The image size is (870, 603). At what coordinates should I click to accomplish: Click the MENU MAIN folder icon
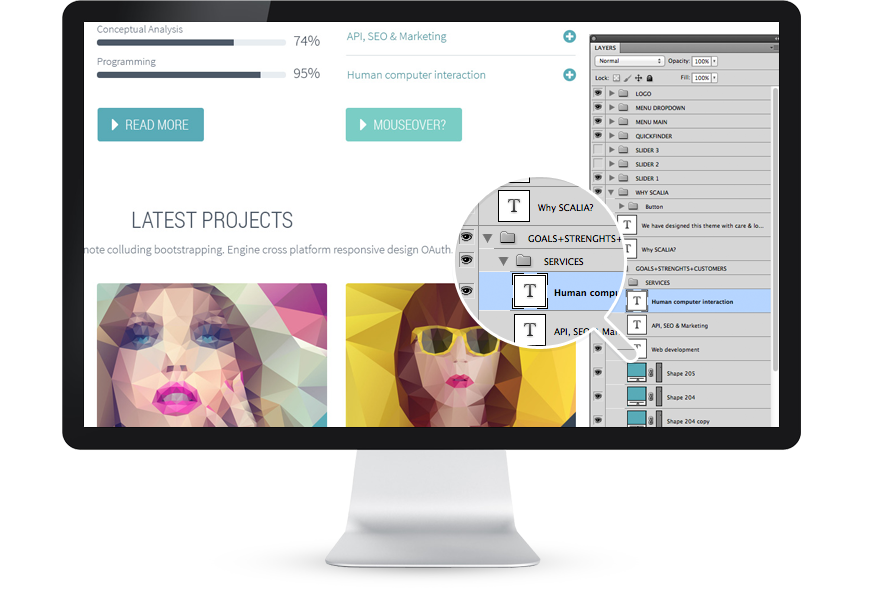point(622,122)
